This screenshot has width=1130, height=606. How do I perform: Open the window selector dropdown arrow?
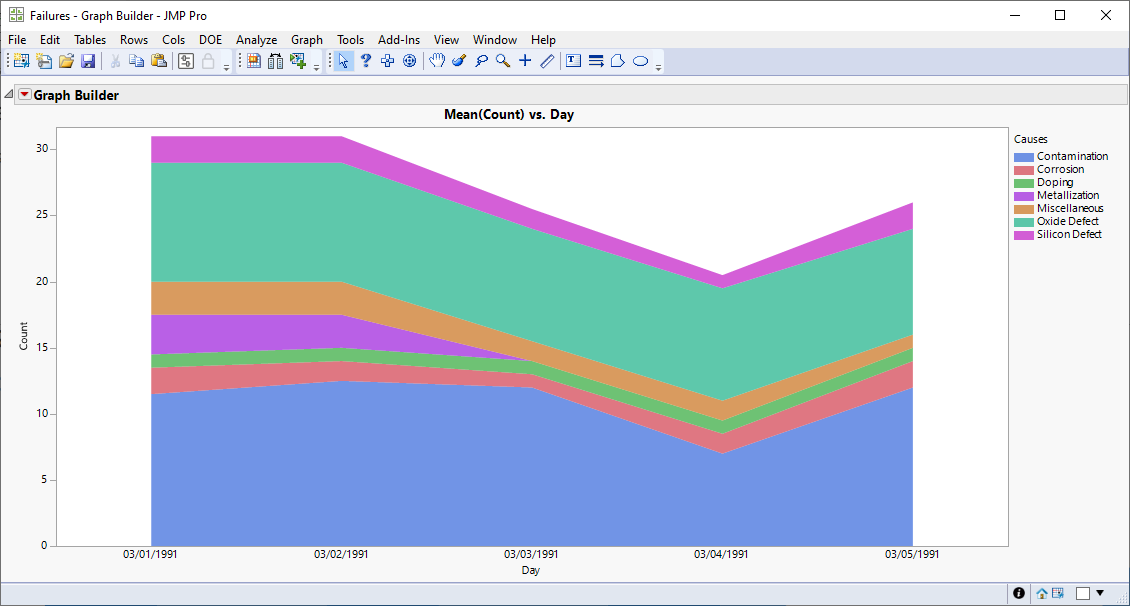1100,593
